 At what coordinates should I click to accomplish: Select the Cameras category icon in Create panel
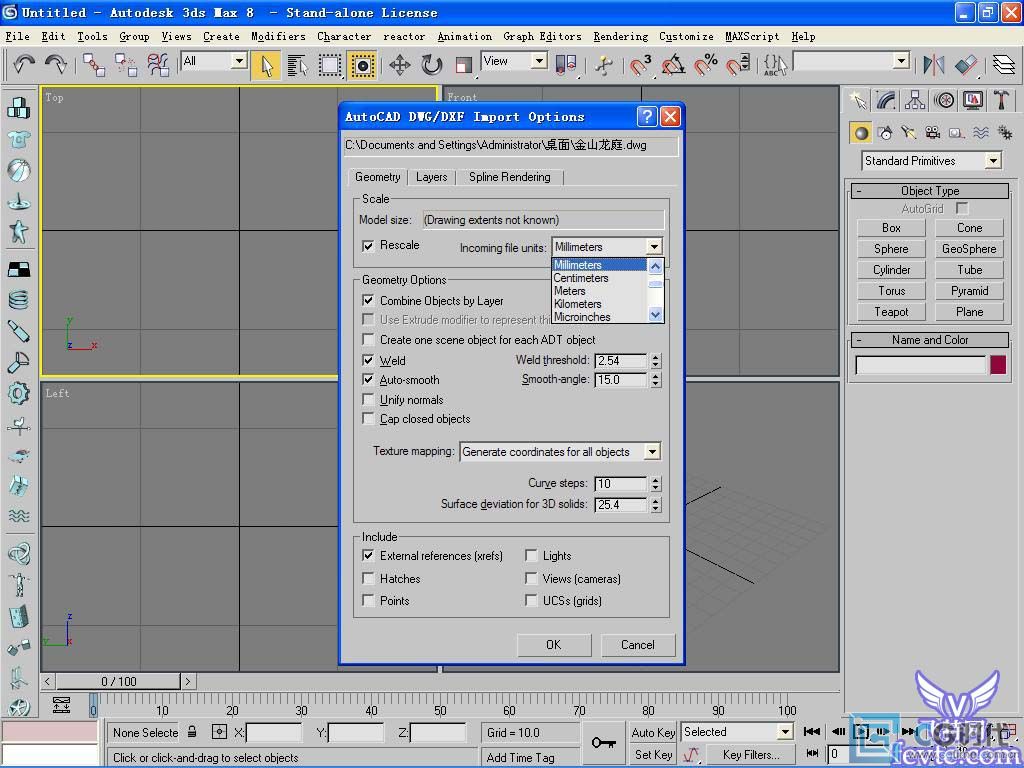(933, 133)
